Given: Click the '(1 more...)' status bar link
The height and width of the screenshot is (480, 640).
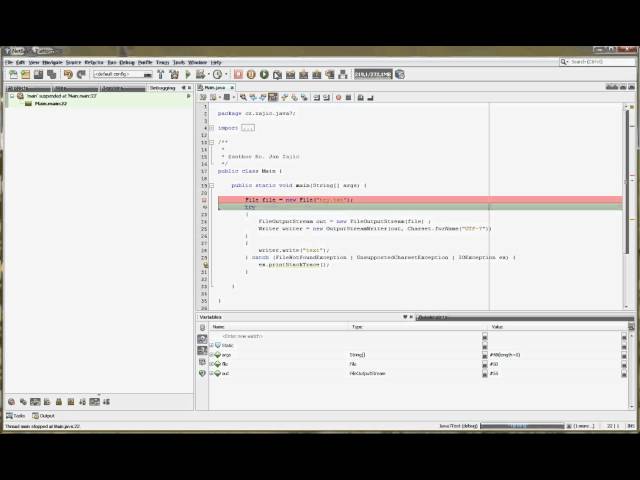Looking at the screenshot, I should 584,426.
